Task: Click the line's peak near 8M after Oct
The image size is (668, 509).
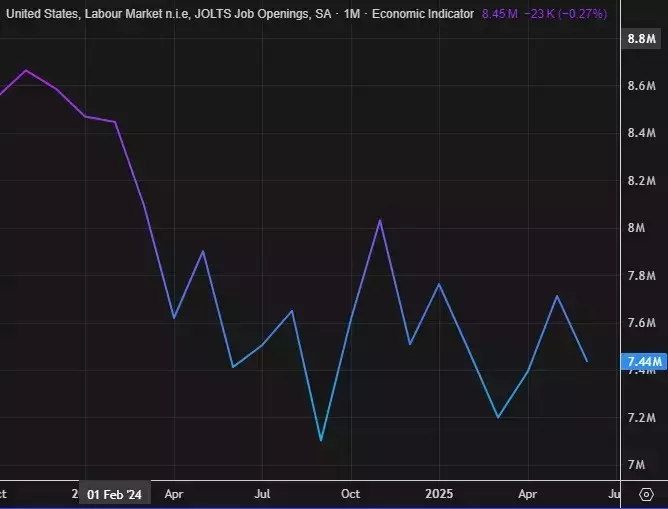Action: 380,220
